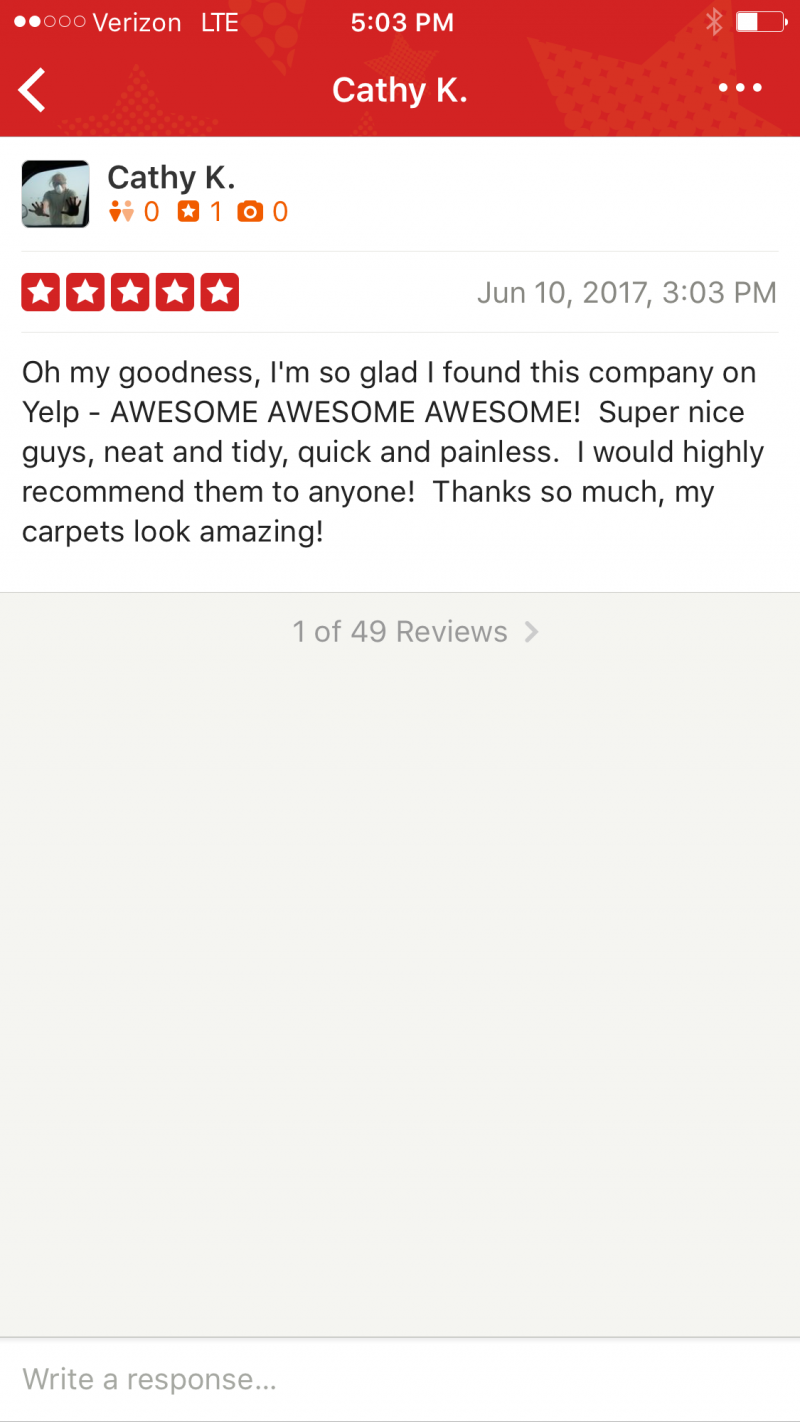Image resolution: width=800 pixels, height=1422 pixels.
Task: Tap the first red rating star
Action: click(x=41, y=292)
